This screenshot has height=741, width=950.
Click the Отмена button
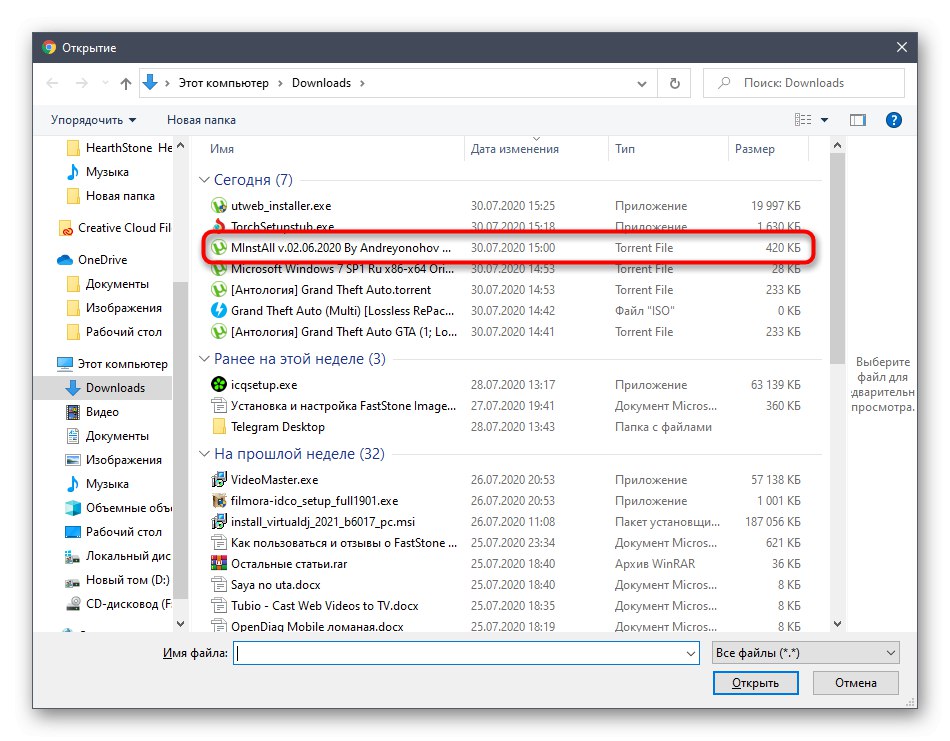pyautogui.click(x=855, y=683)
